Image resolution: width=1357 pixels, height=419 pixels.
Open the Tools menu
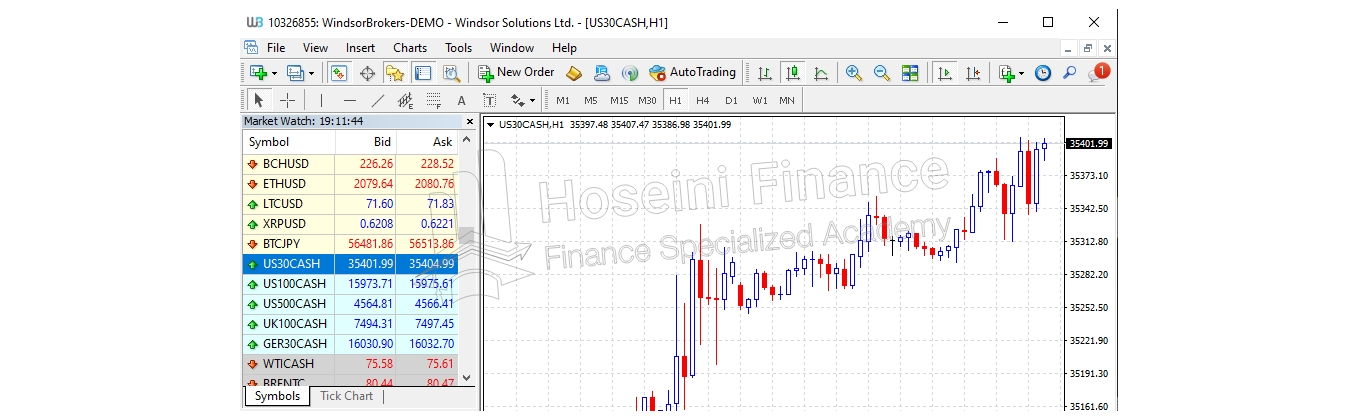pyautogui.click(x=459, y=47)
